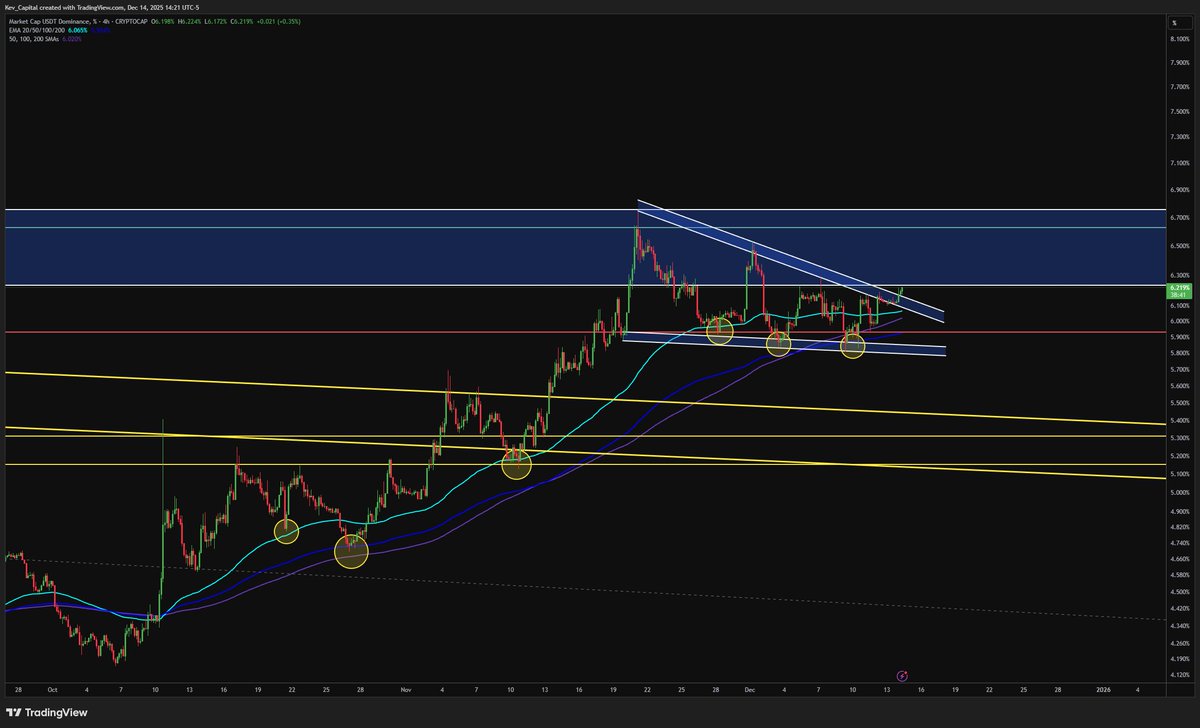Screen dimensions: 1200x728
Task: Click the 2026 label on the time axis
Action: [1104, 690]
